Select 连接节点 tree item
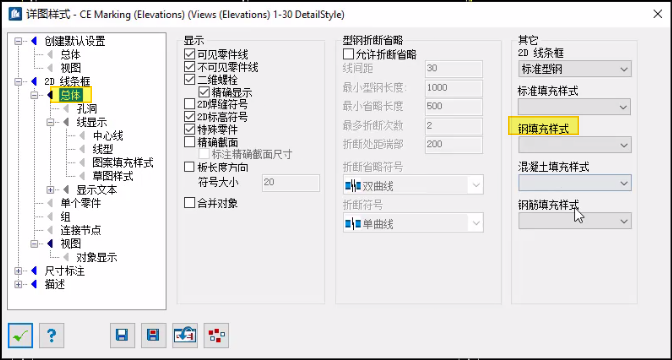 pyautogui.click(x=81, y=230)
